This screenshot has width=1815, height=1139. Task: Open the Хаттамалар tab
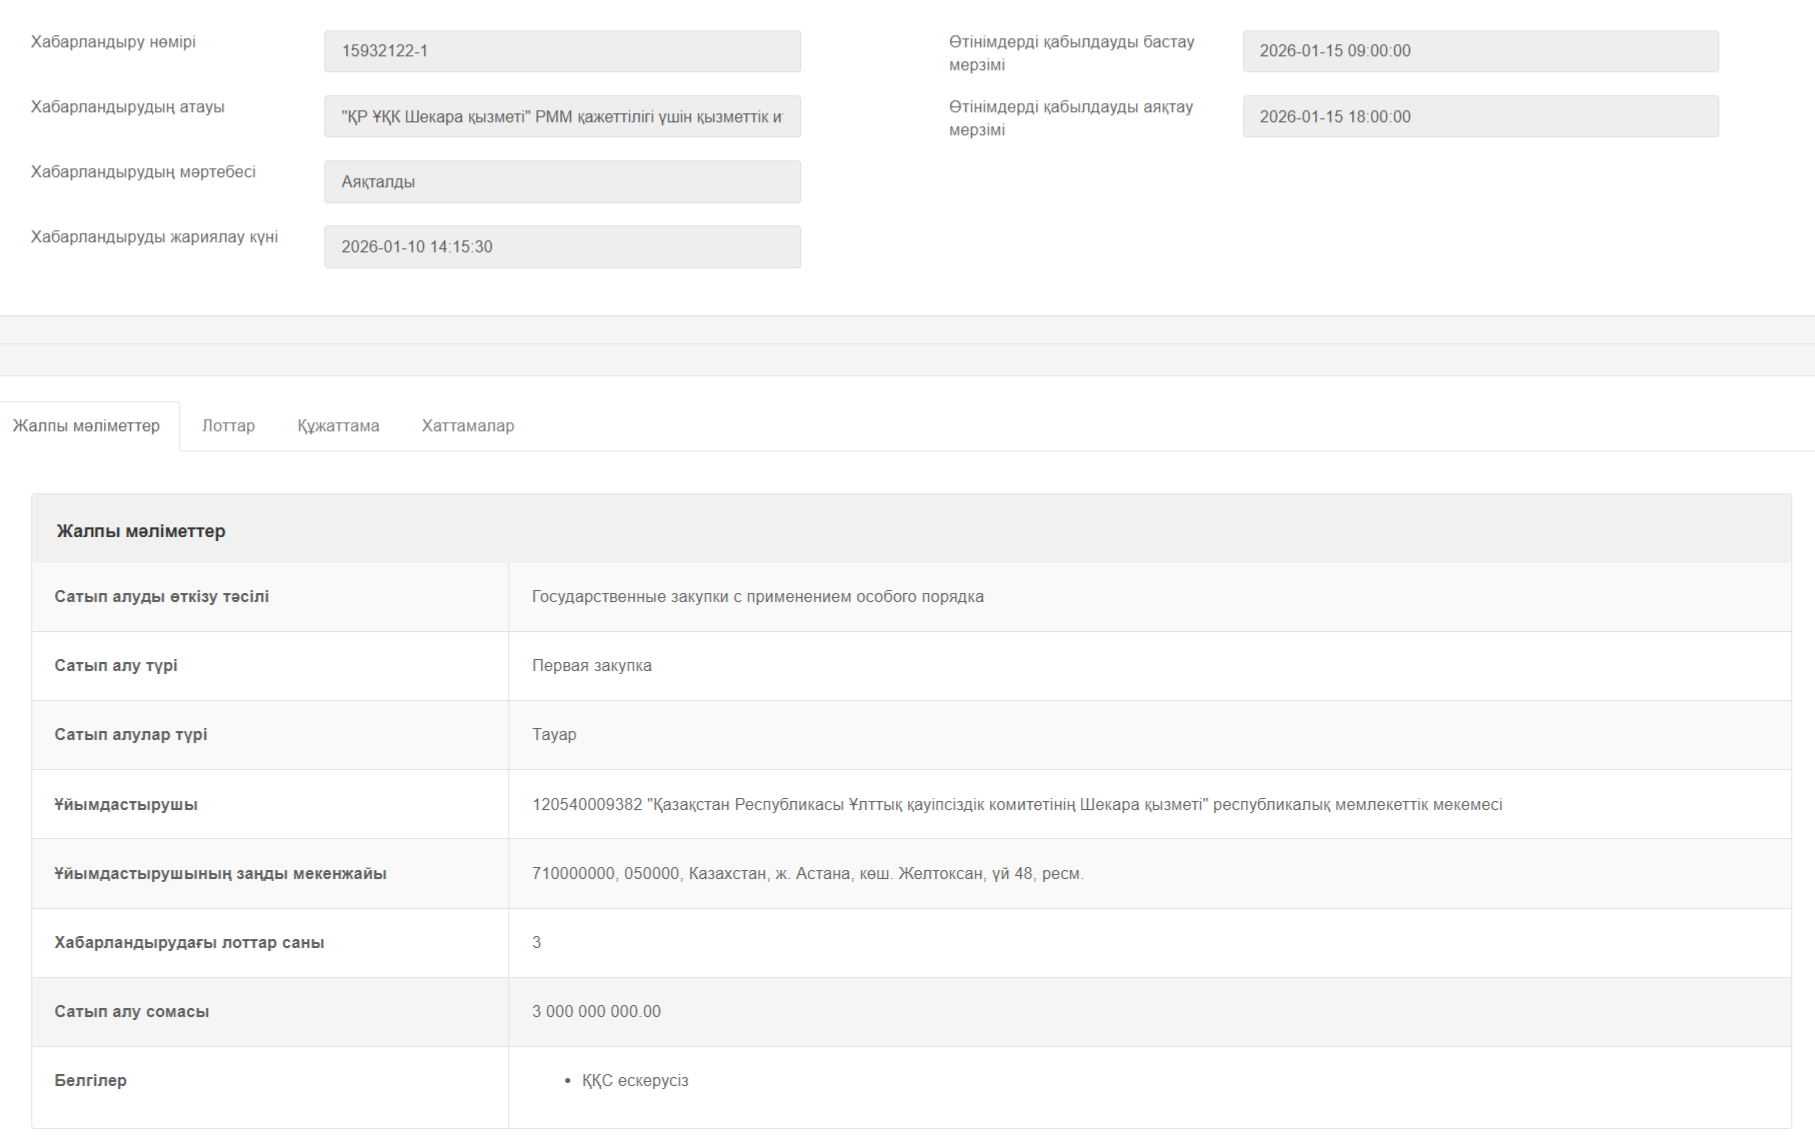[x=467, y=426]
